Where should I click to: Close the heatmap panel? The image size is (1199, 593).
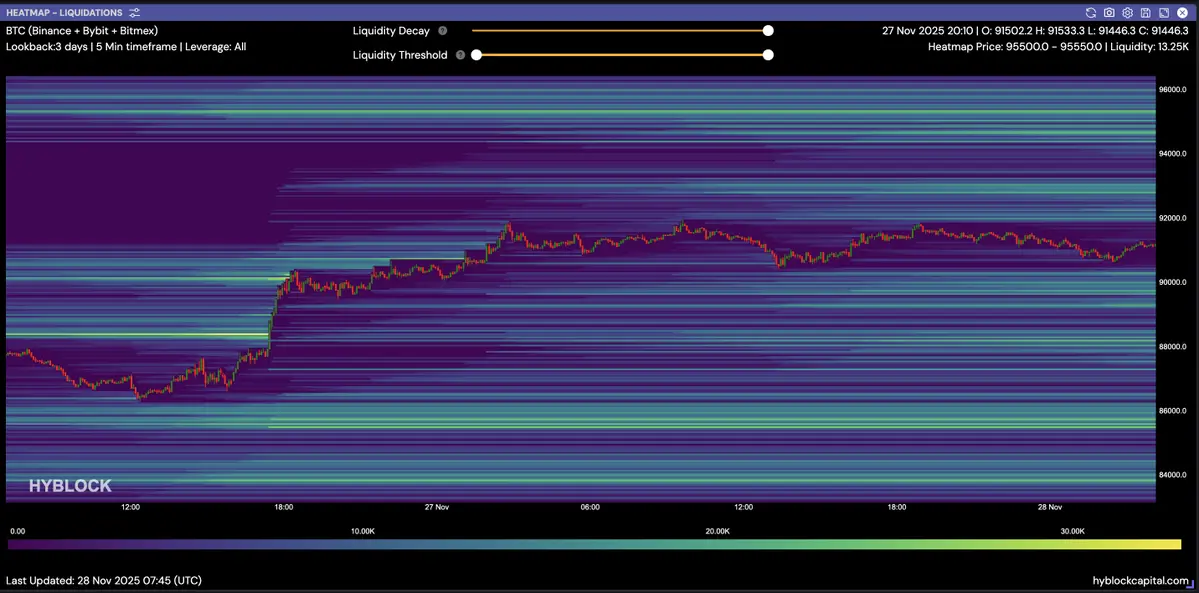(x=1181, y=13)
